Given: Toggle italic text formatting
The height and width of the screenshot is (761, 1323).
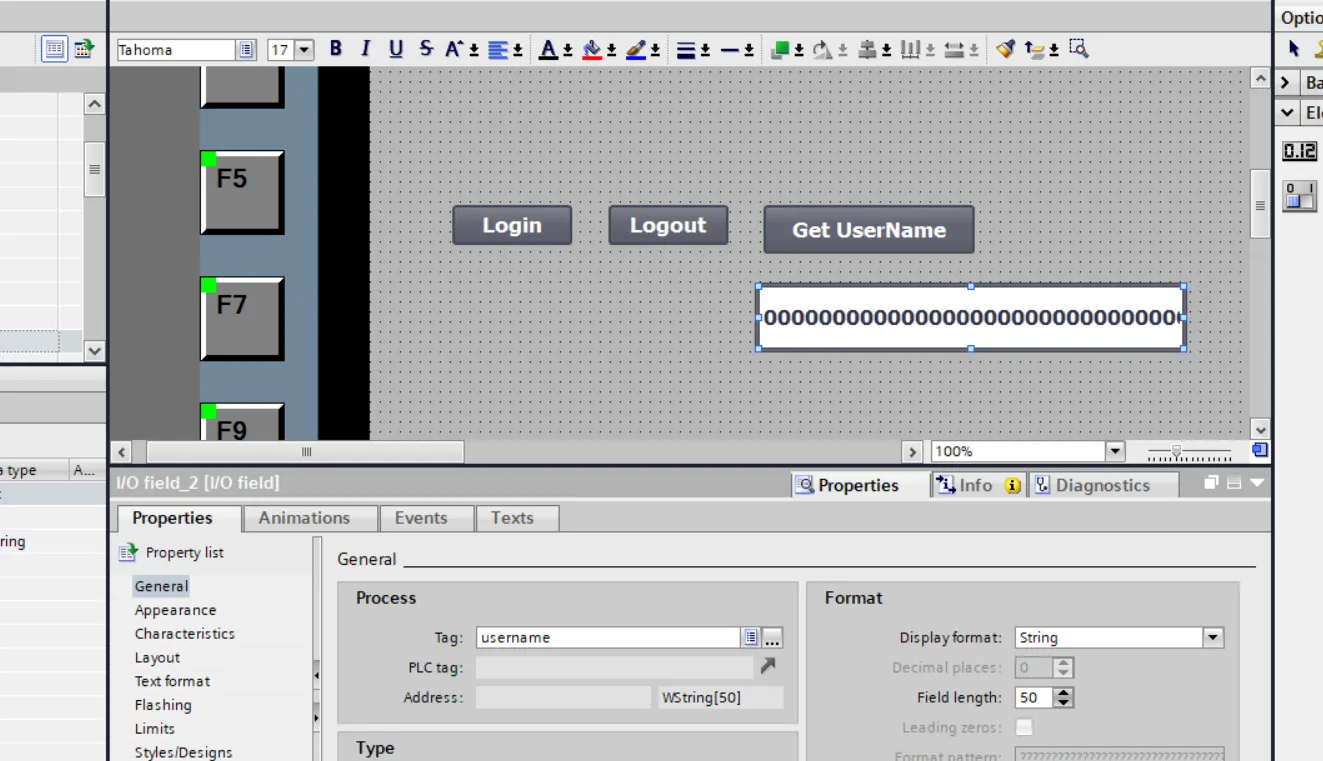Looking at the screenshot, I should 366,49.
